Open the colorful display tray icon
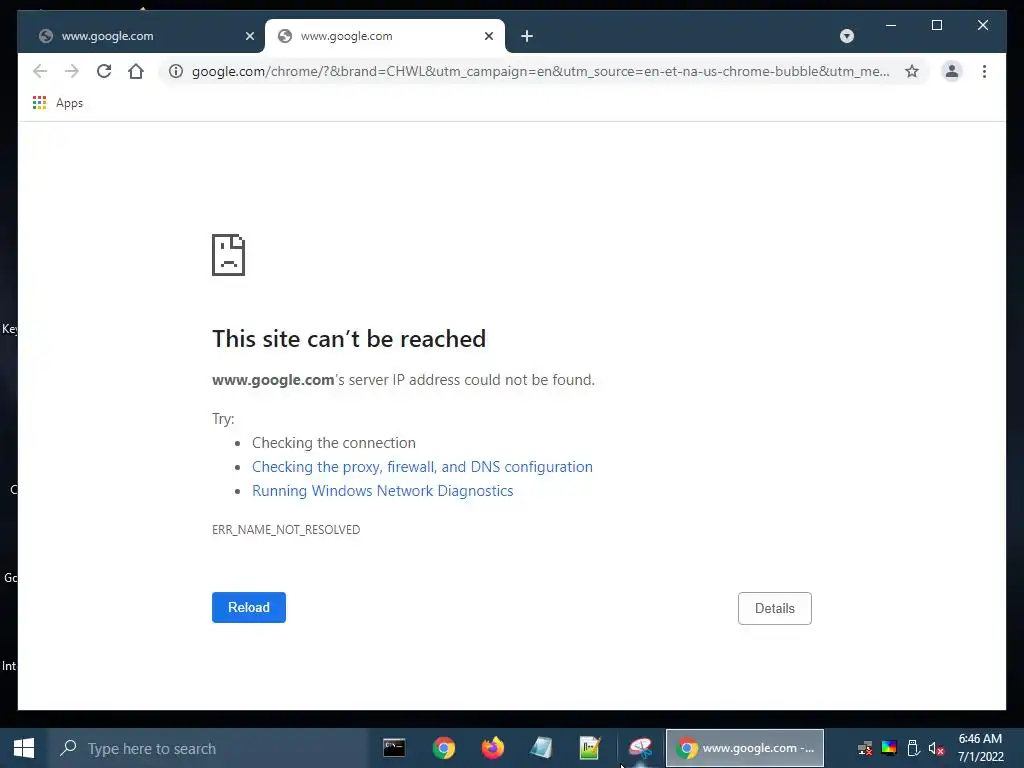This screenshot has width=1024, height=768. (x=889, y=748)
